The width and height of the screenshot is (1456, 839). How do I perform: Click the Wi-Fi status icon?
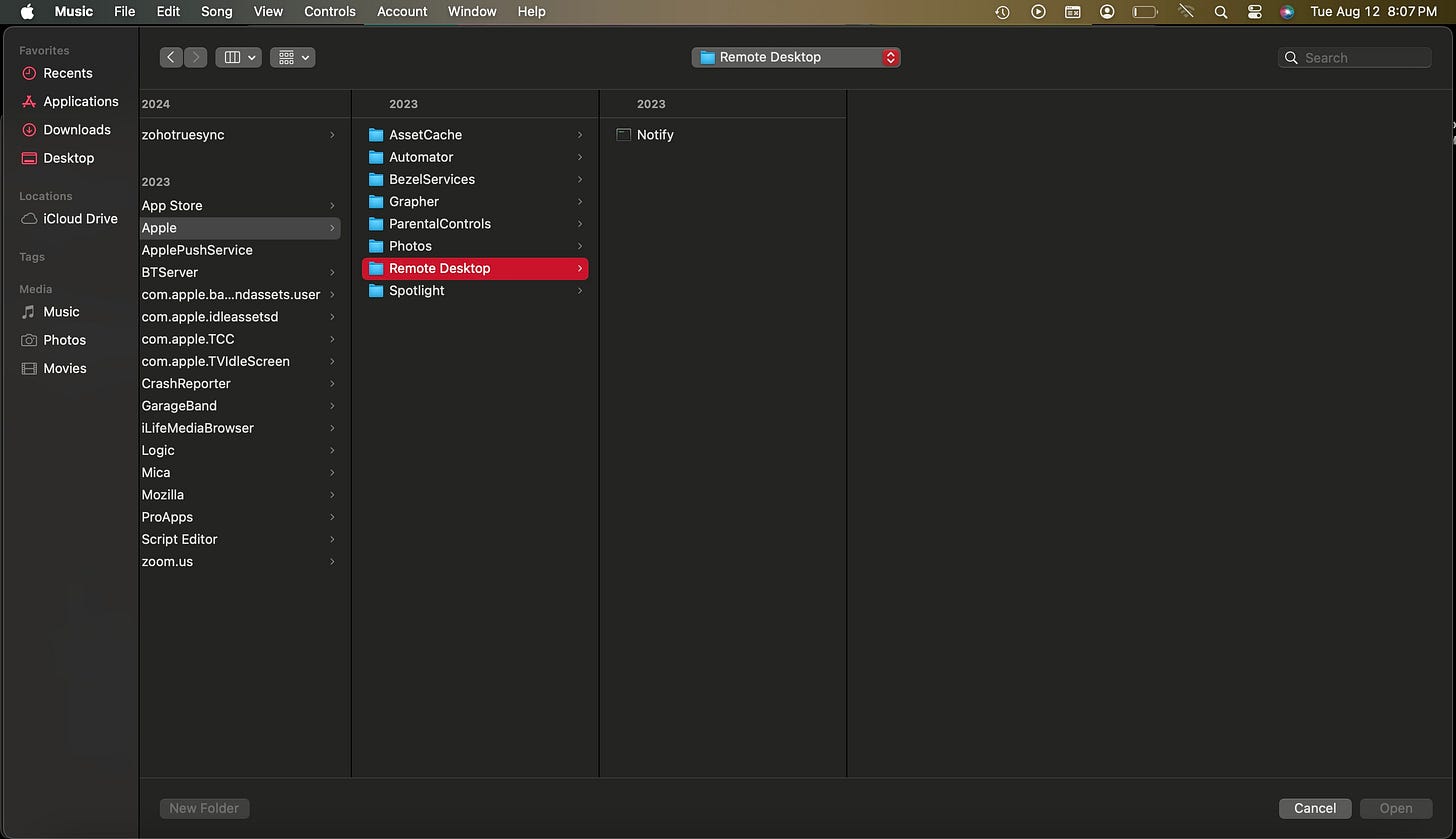[x=1186, y=12]
